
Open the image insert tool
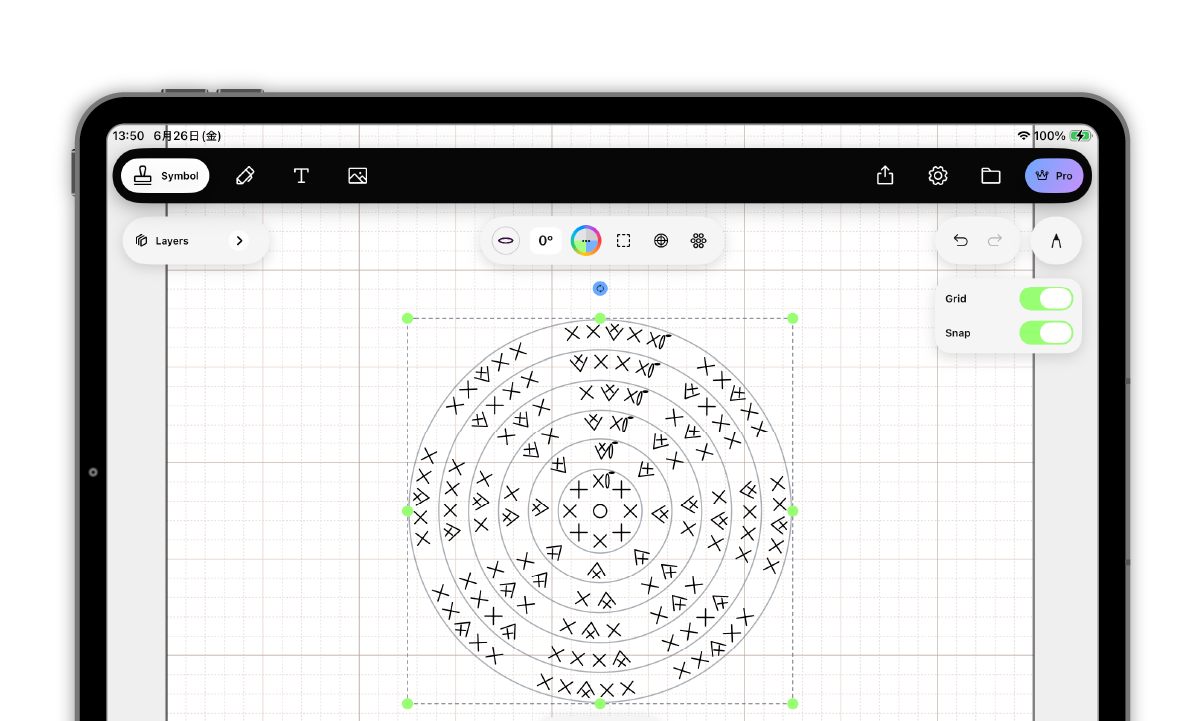click(358, 176)
